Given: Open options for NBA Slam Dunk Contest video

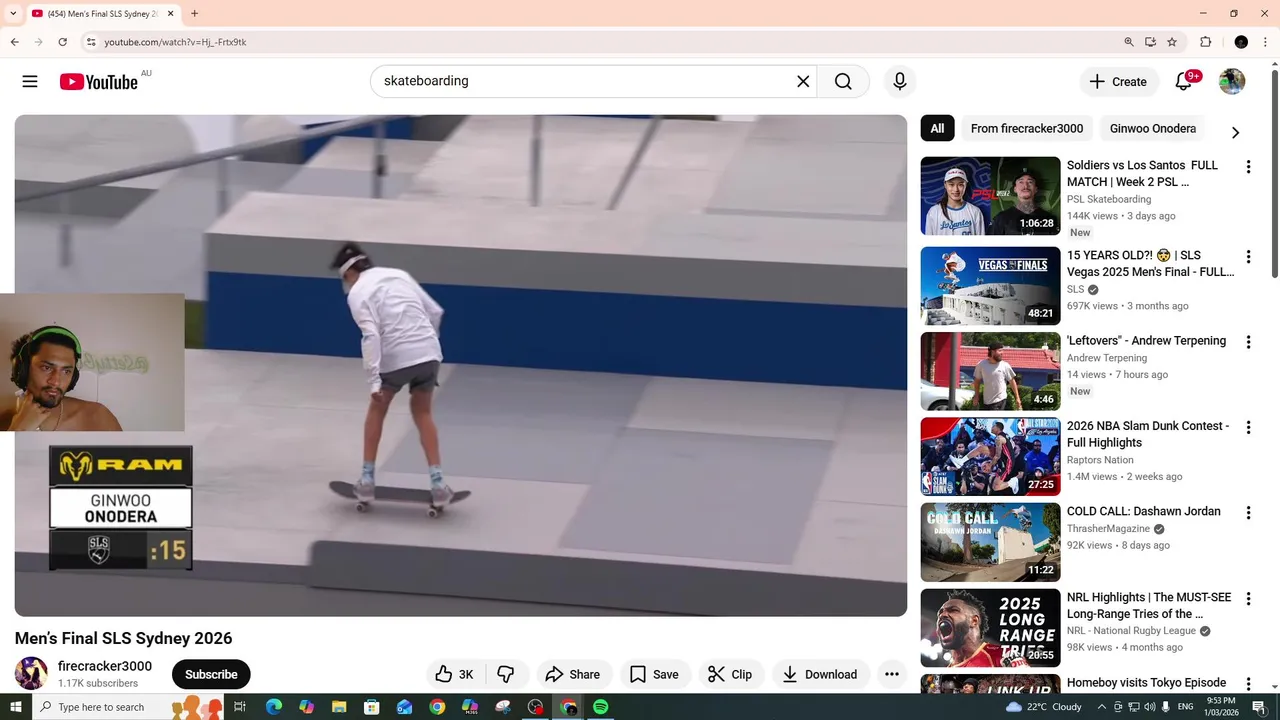Looking at the screenshot, I should (x=1248, y=427).
